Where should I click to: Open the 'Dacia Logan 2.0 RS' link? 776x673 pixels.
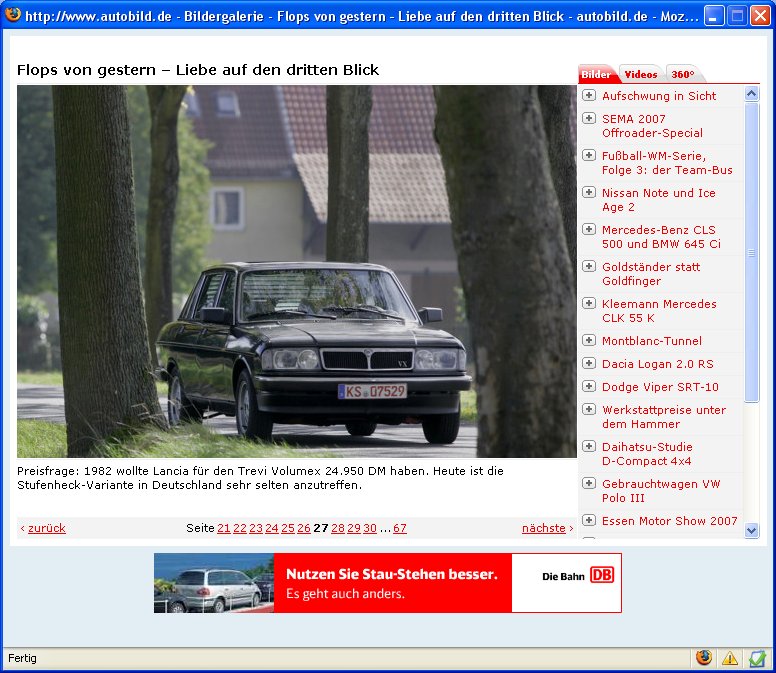coord(658,364)
